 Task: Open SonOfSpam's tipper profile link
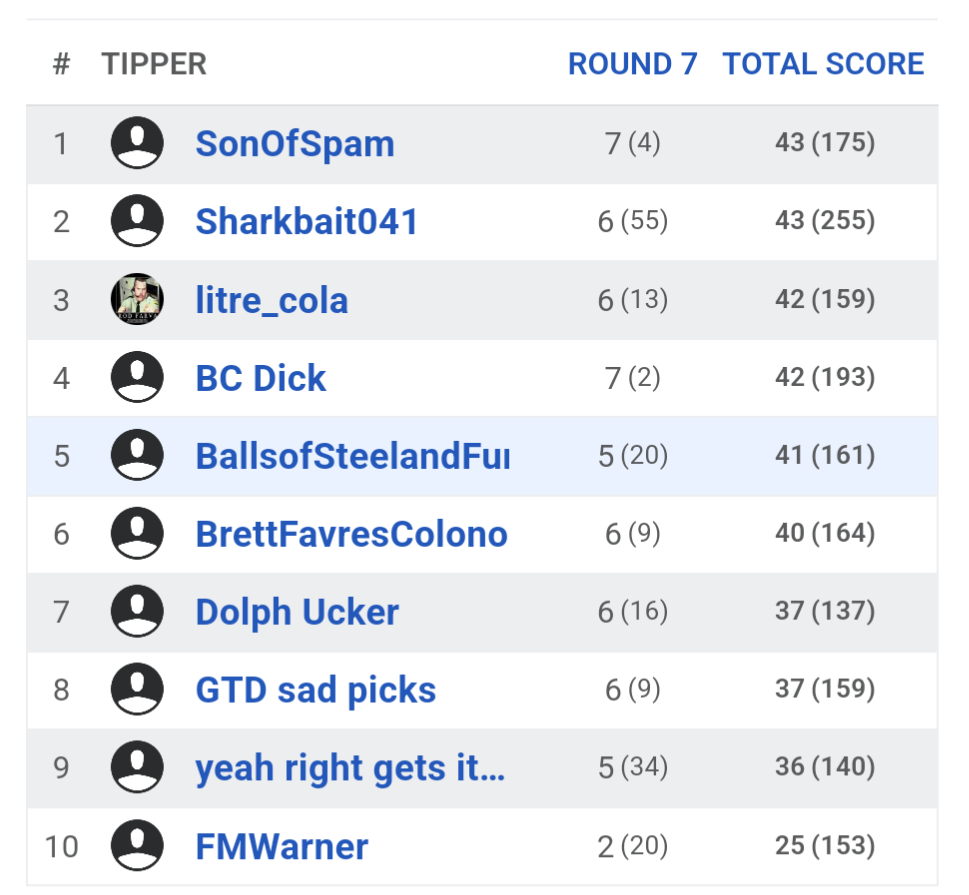pos(294,144)
